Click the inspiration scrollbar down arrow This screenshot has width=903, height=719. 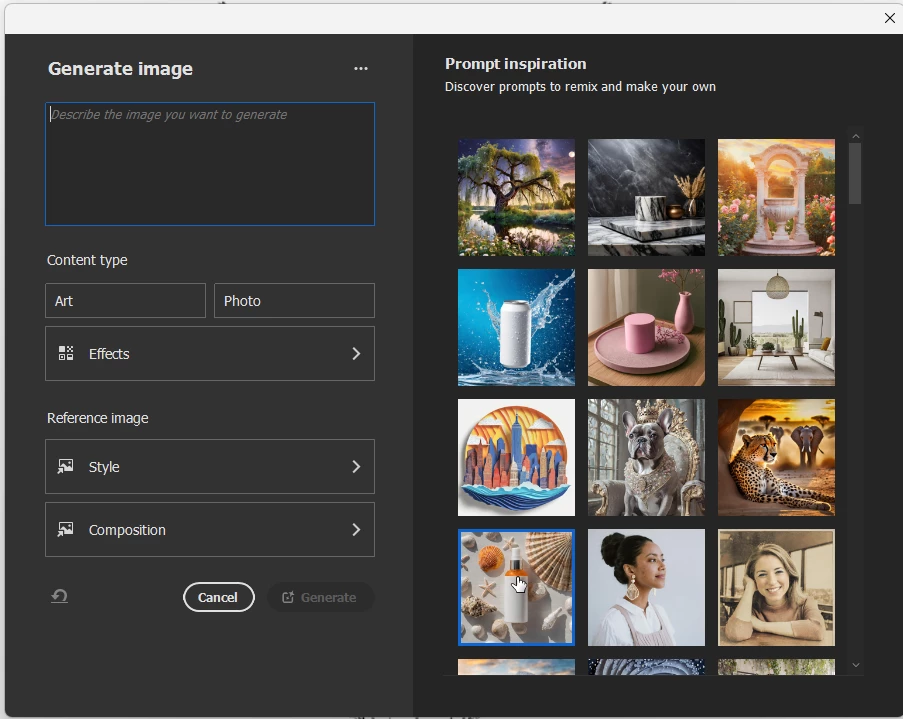click(856, 665)
